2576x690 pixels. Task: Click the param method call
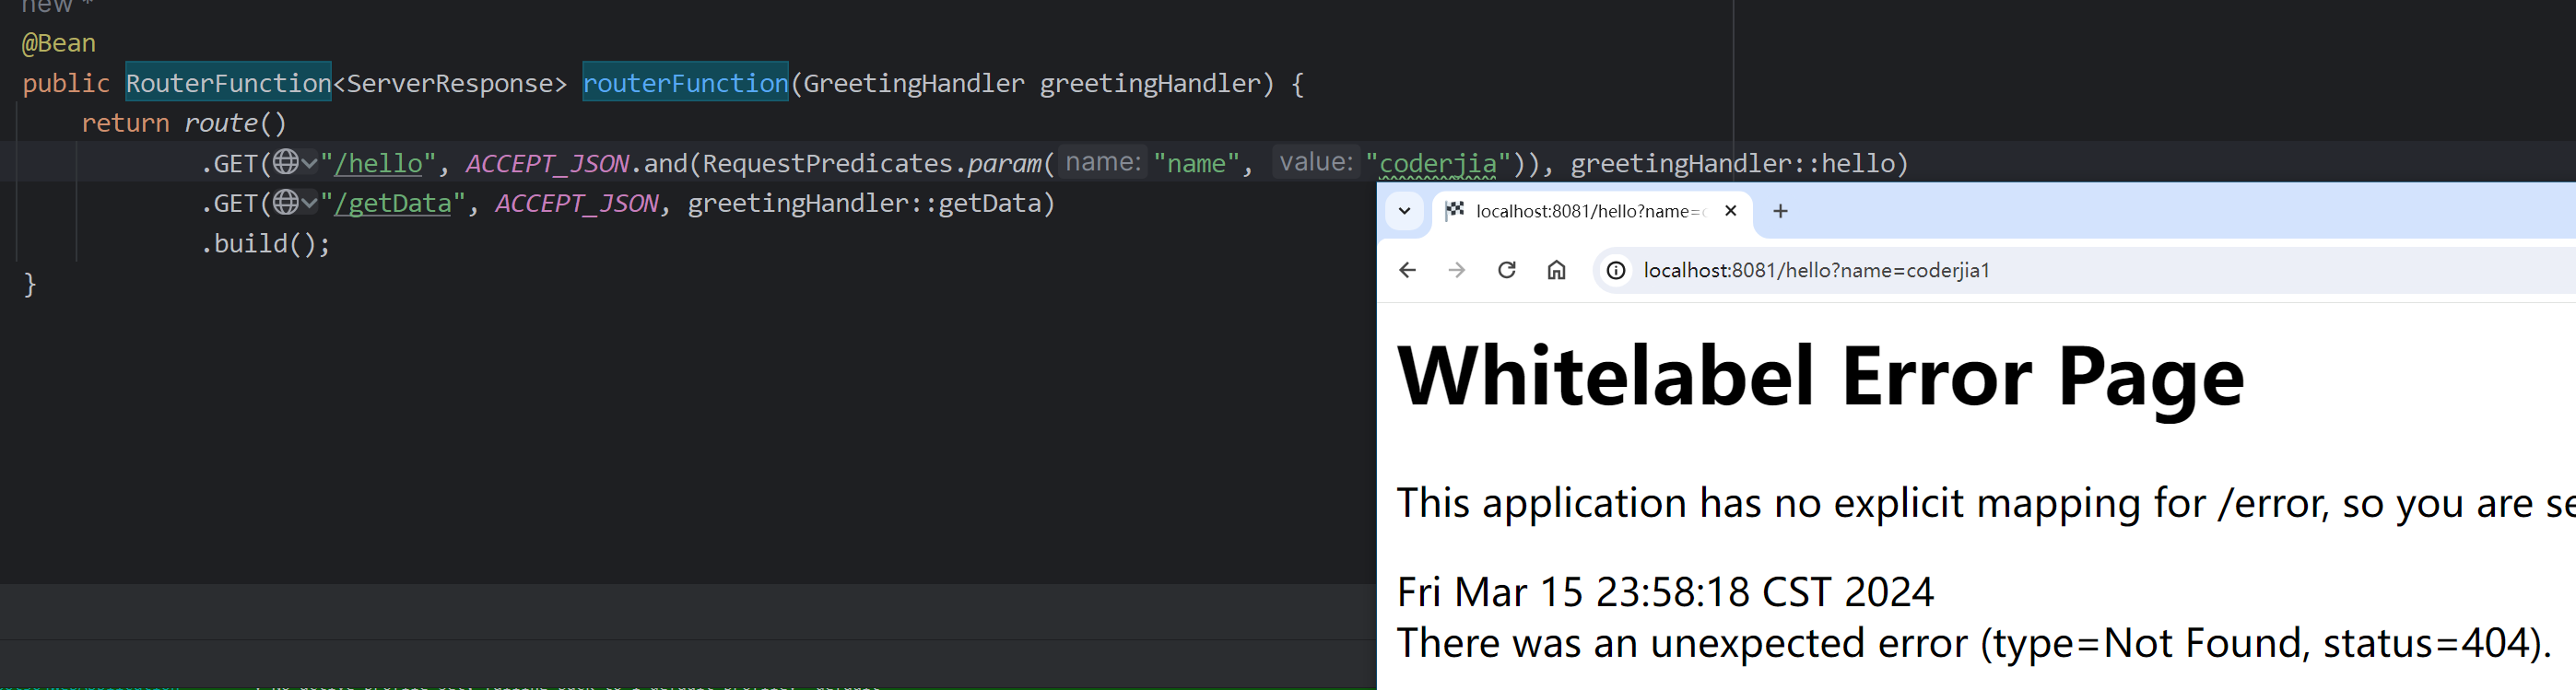(1004, 164)
